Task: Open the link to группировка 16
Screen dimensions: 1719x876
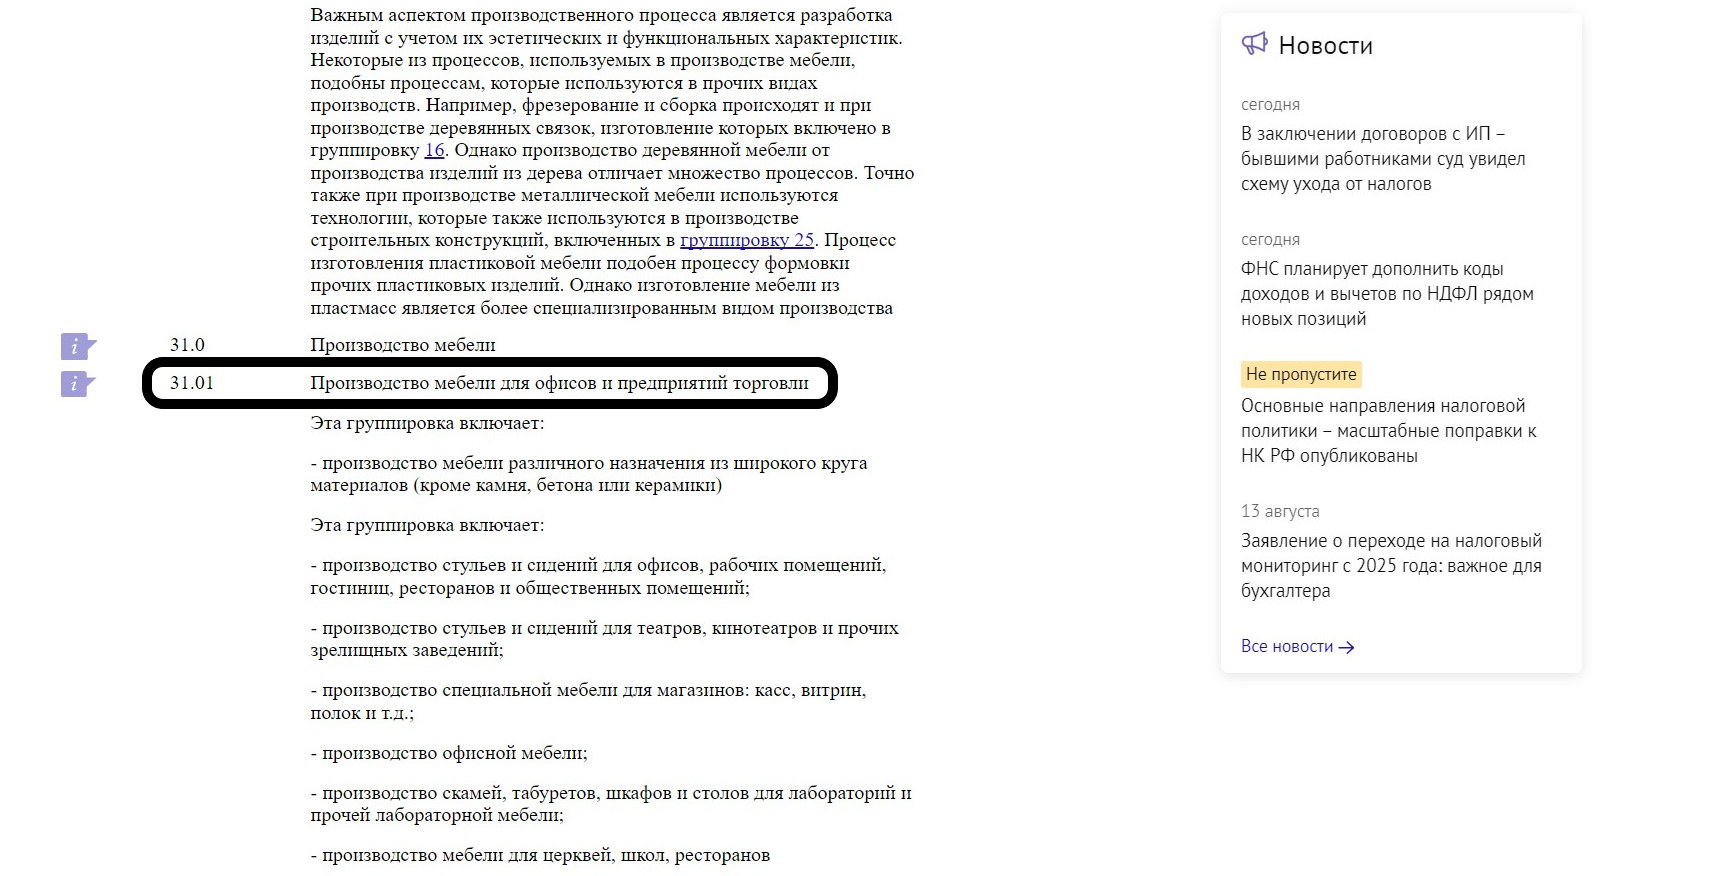Action: (x=434, y=151)
